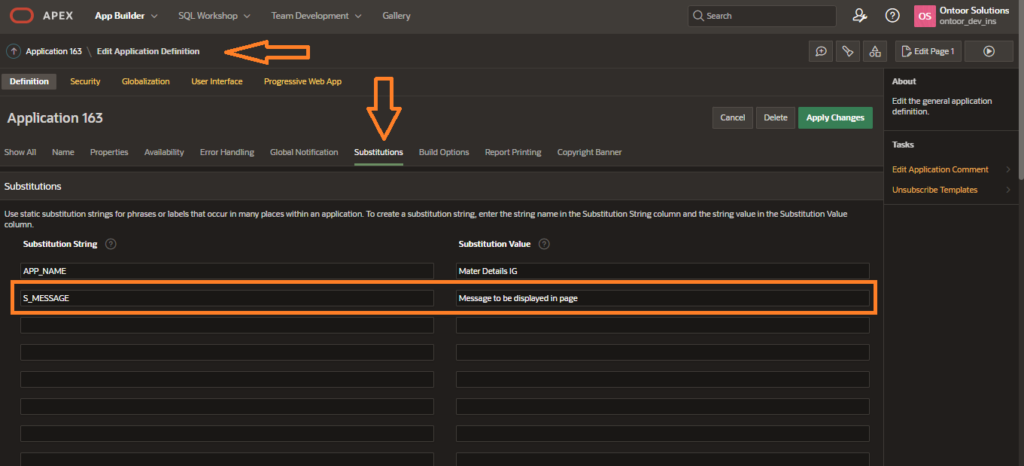This screenshot has height=466, width=1024.
Task: Click the S_MESSAGE substitution string field
Action: tap(227, 298)
